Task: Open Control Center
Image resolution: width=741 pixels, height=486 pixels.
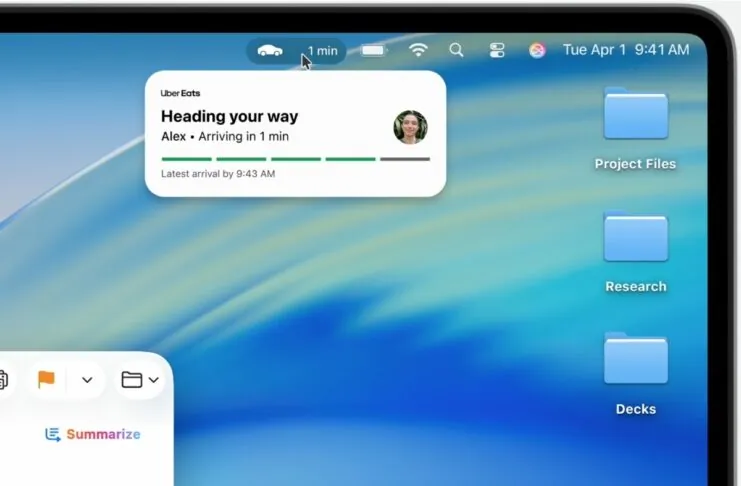Action: tap(497, 50)
